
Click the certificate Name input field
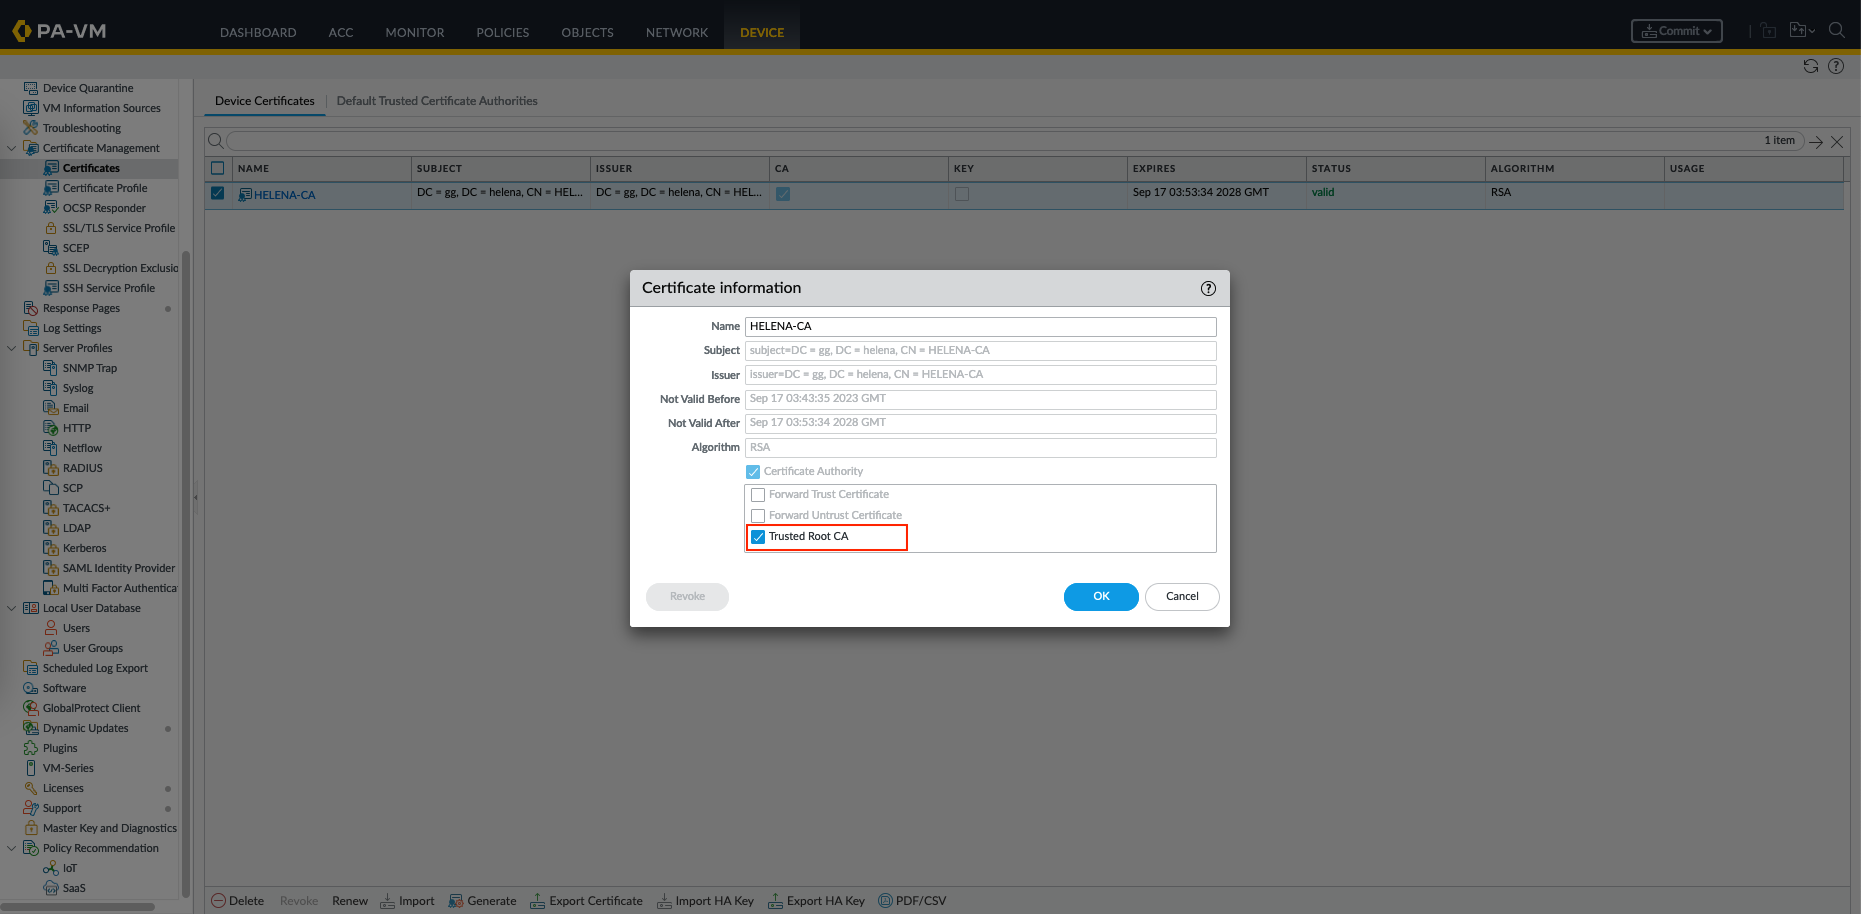tap(980, 327)
